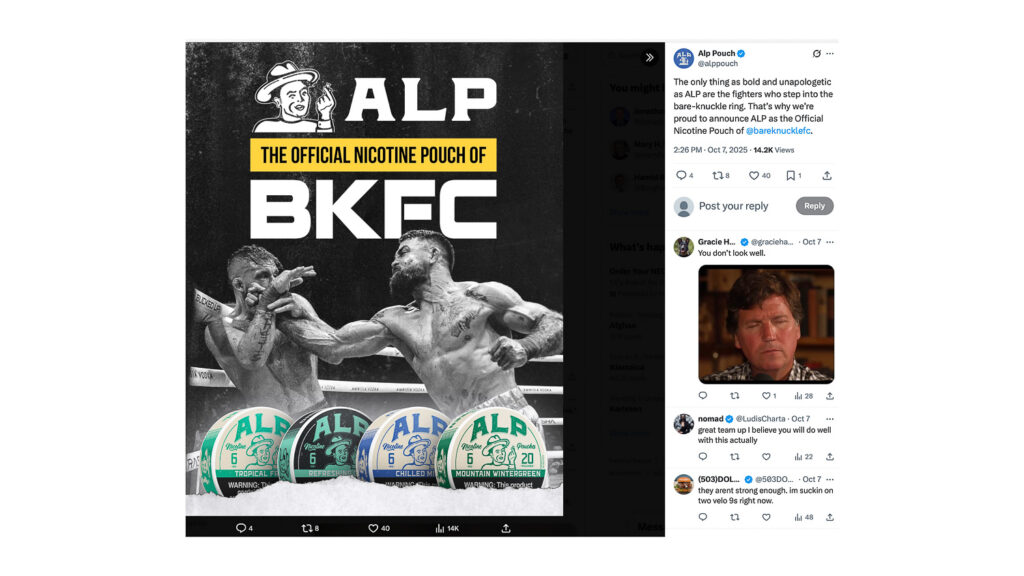
Task: Repost nomad's reply
Action: (x=735, y=456)
